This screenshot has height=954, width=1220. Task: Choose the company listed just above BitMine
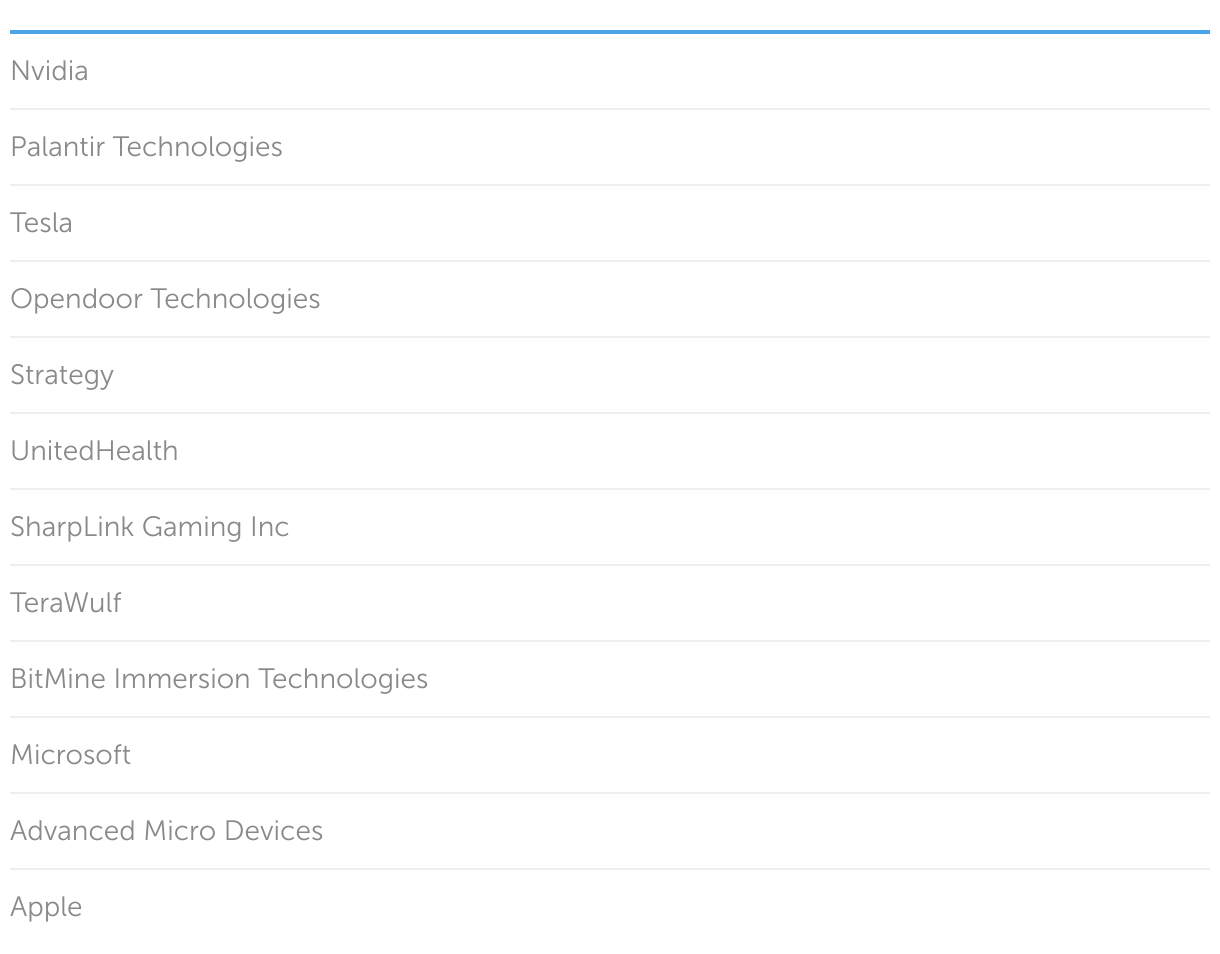pos(65,603)
